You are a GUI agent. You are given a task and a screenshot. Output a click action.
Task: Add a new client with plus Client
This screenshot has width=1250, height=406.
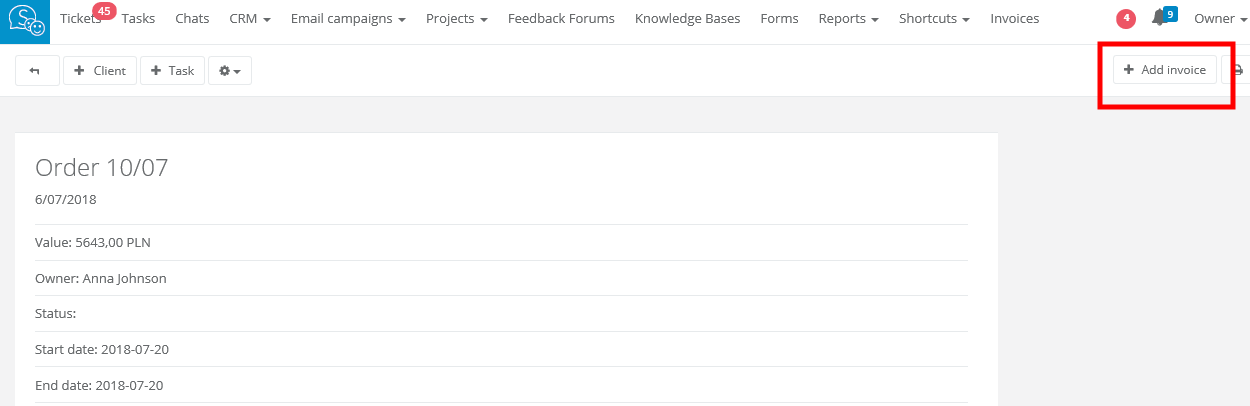click(x=100, y=71)
